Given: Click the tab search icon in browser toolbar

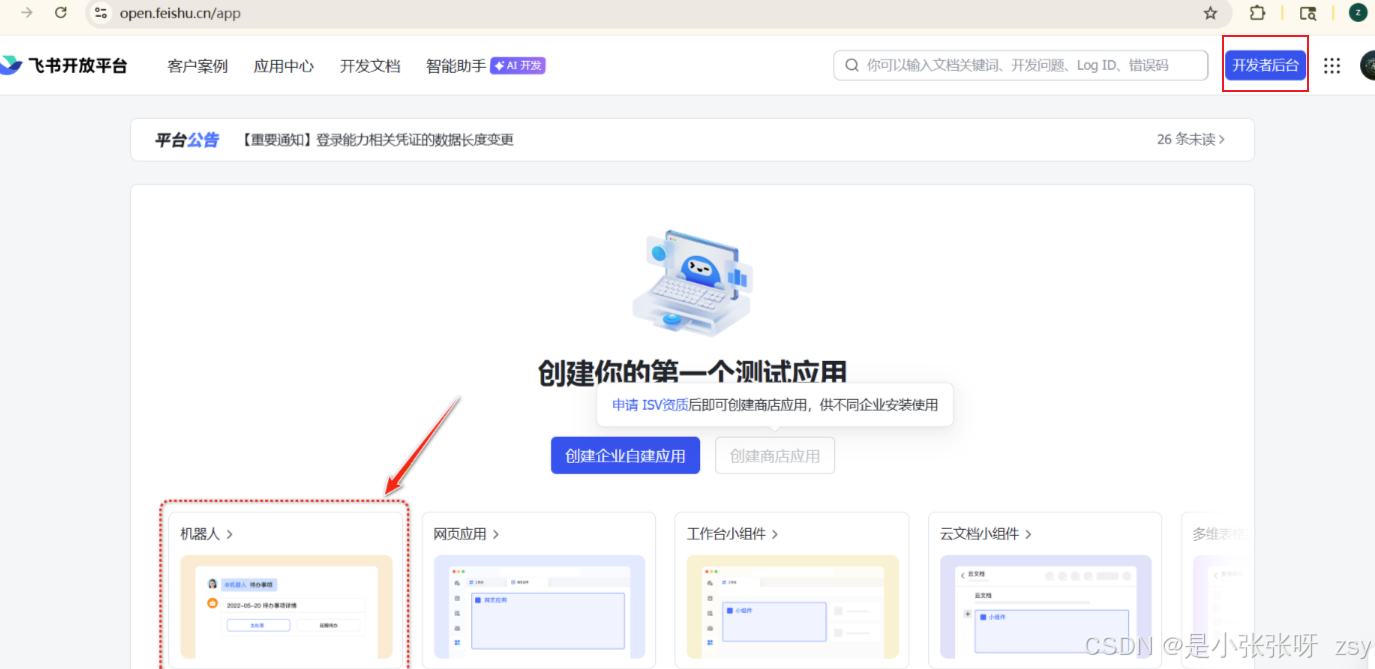Looking at the screenshot, I should (1308, 13).
